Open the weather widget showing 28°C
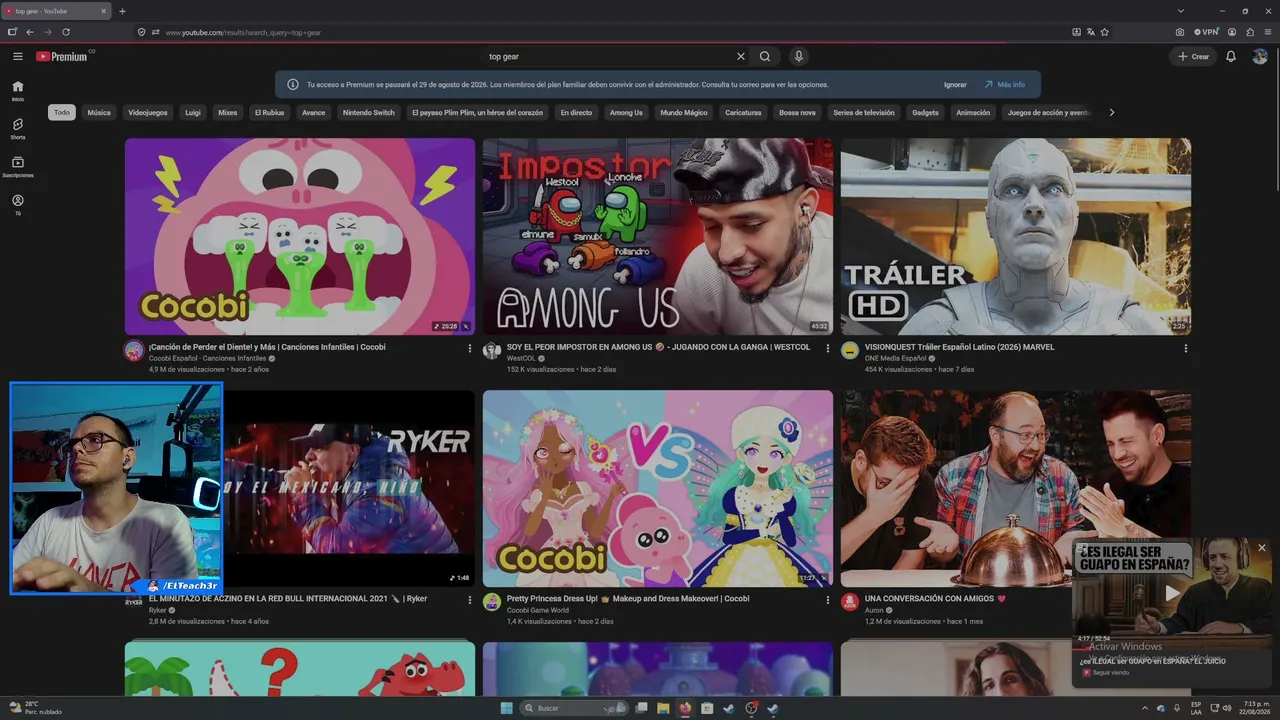The height and width of the screenshot is (720, 1280). coord(36,708)
